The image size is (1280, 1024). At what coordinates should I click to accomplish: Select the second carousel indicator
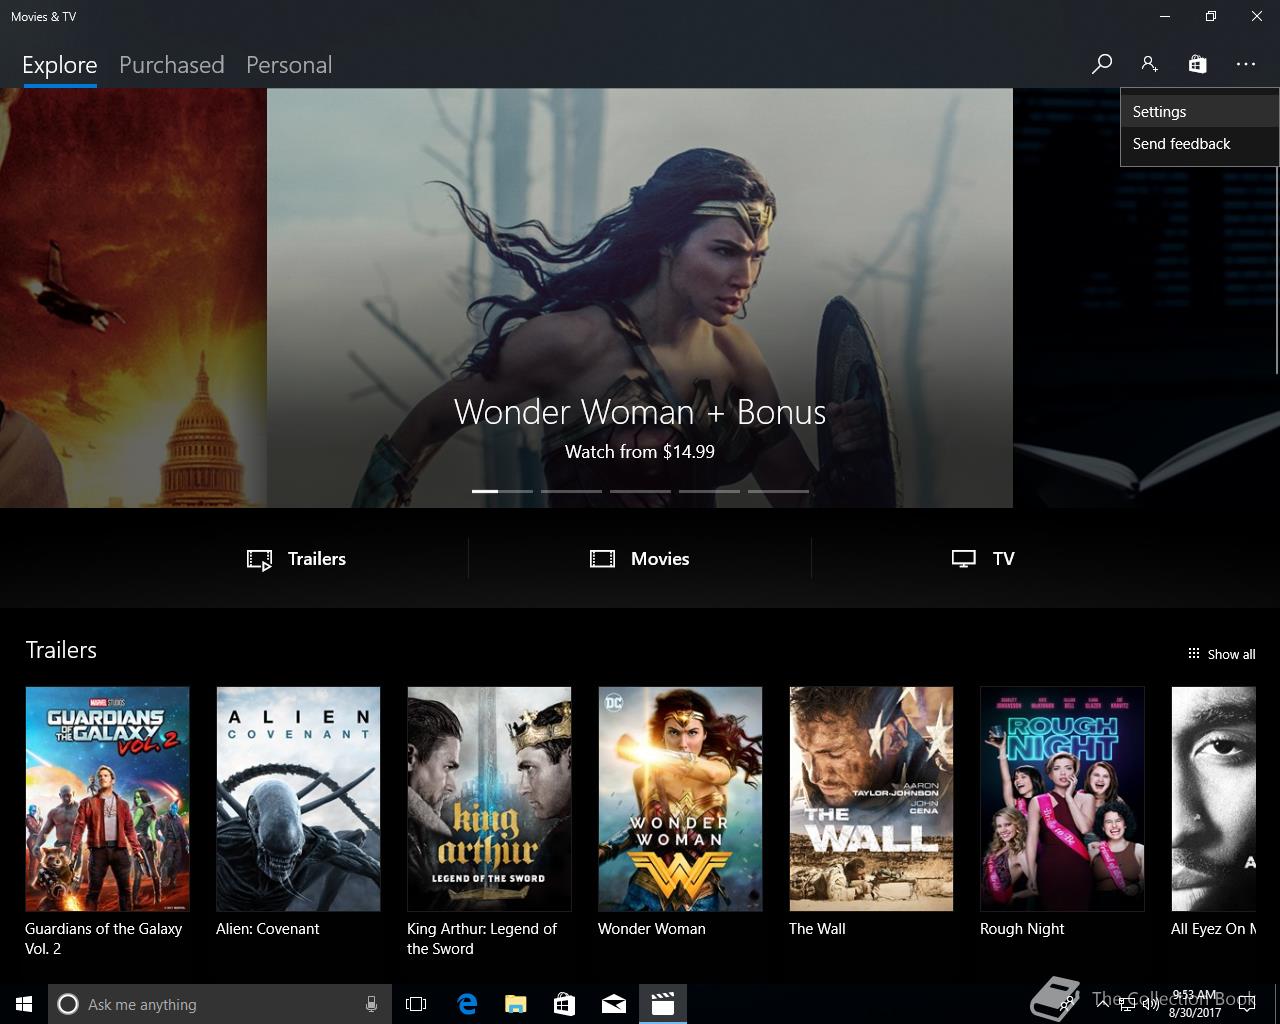(x=571, y=491)
